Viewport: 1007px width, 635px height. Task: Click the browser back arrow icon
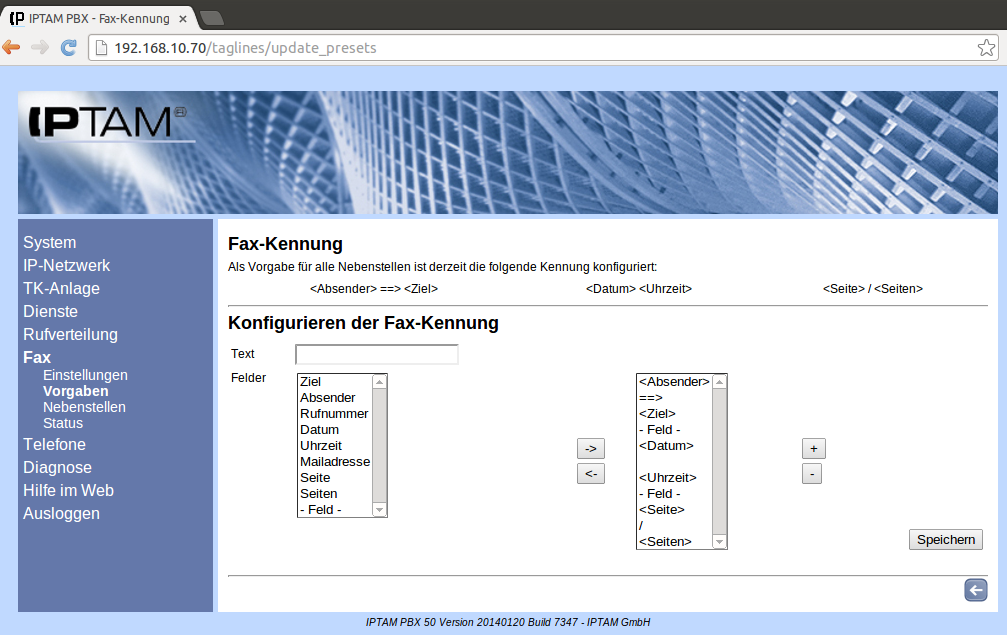[12, 47]
